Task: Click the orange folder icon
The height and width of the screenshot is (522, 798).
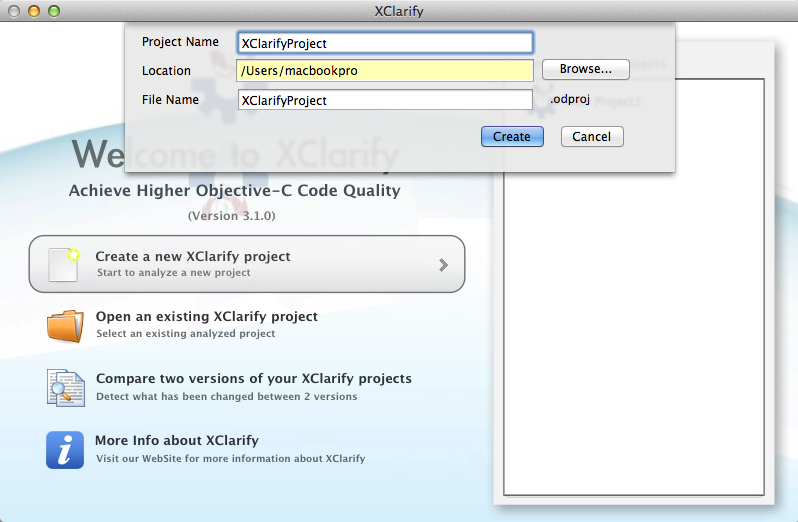Action: (x=66, y=326)
